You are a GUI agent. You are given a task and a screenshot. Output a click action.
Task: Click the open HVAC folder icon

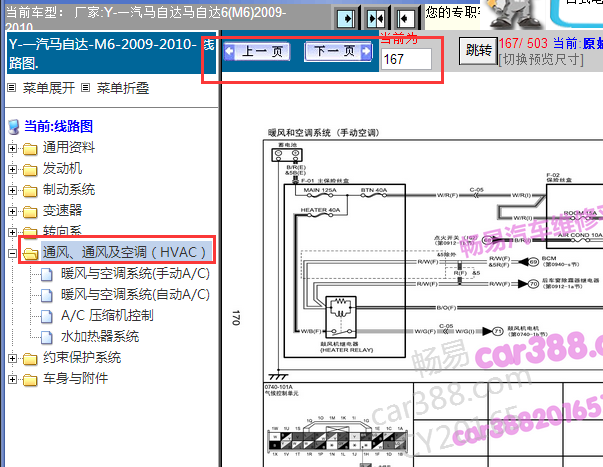point(30,254)
